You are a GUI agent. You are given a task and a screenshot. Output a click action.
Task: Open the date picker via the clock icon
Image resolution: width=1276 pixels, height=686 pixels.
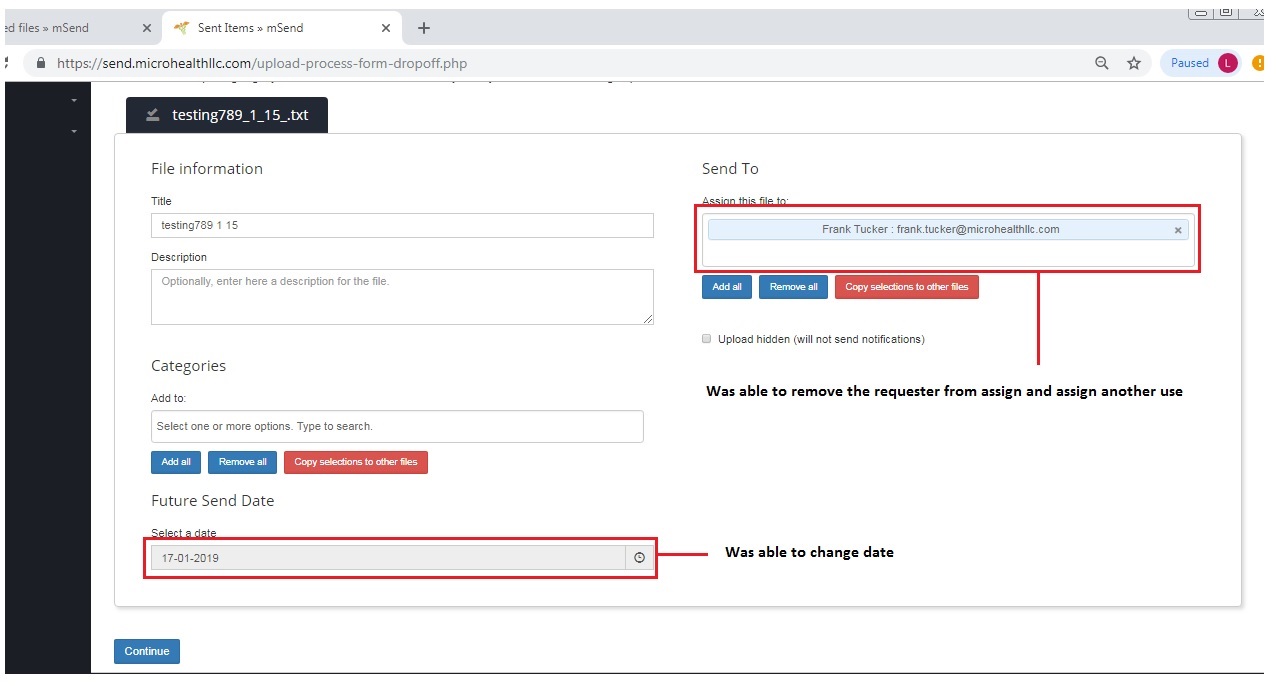(639, 557)
